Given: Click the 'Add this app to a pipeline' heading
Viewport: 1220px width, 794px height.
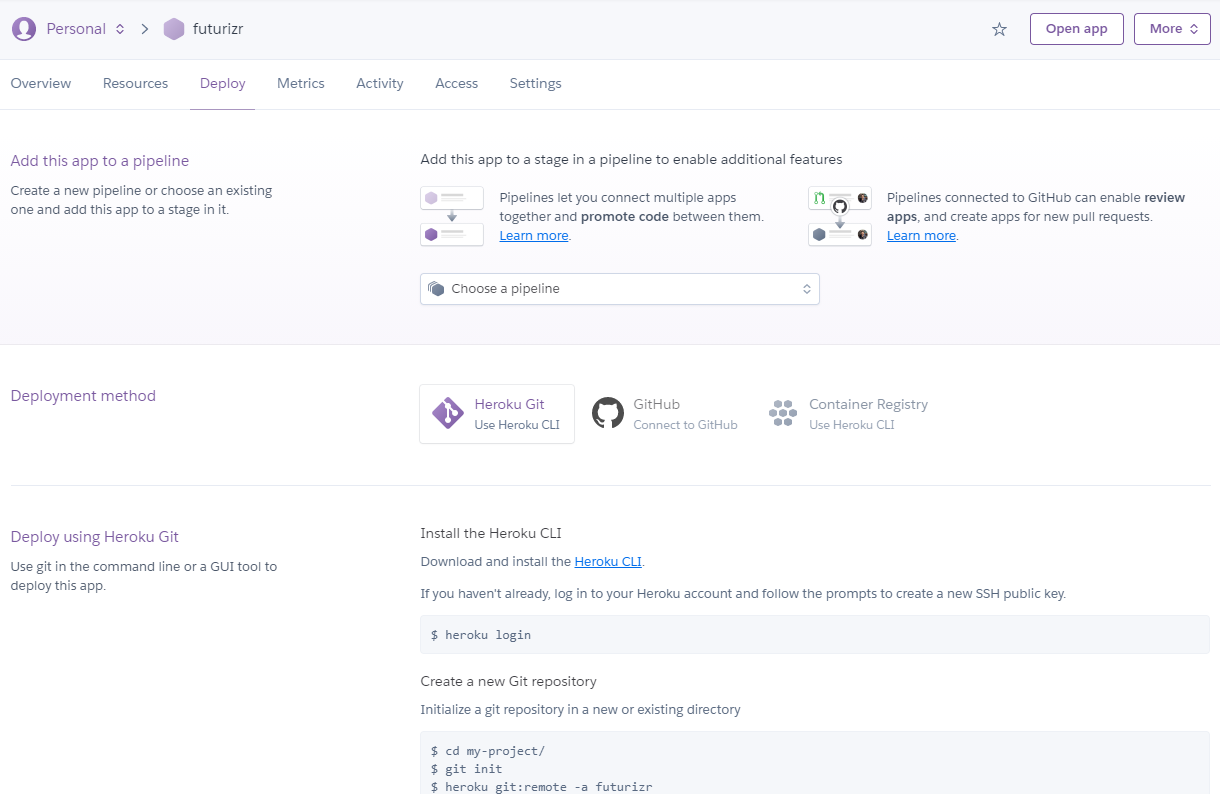Looking at the screenshot, I should [x=99, y=161].
